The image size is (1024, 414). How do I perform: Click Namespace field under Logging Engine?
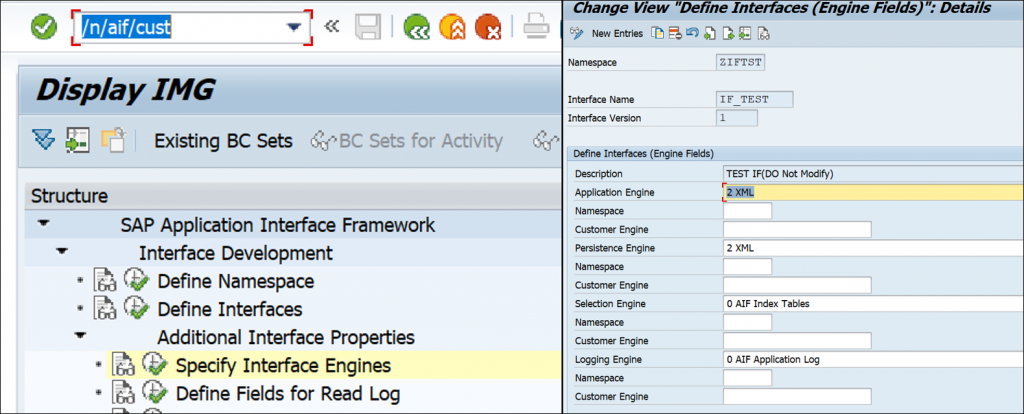(747, 377)
